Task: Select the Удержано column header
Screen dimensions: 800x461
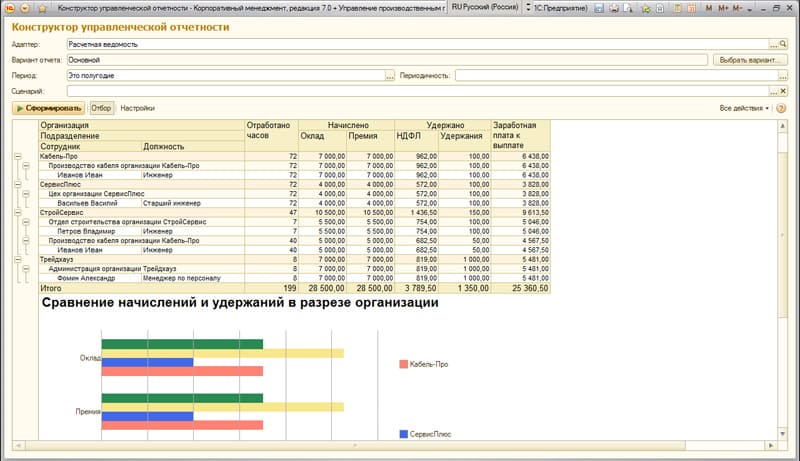Action: [442, 125]
